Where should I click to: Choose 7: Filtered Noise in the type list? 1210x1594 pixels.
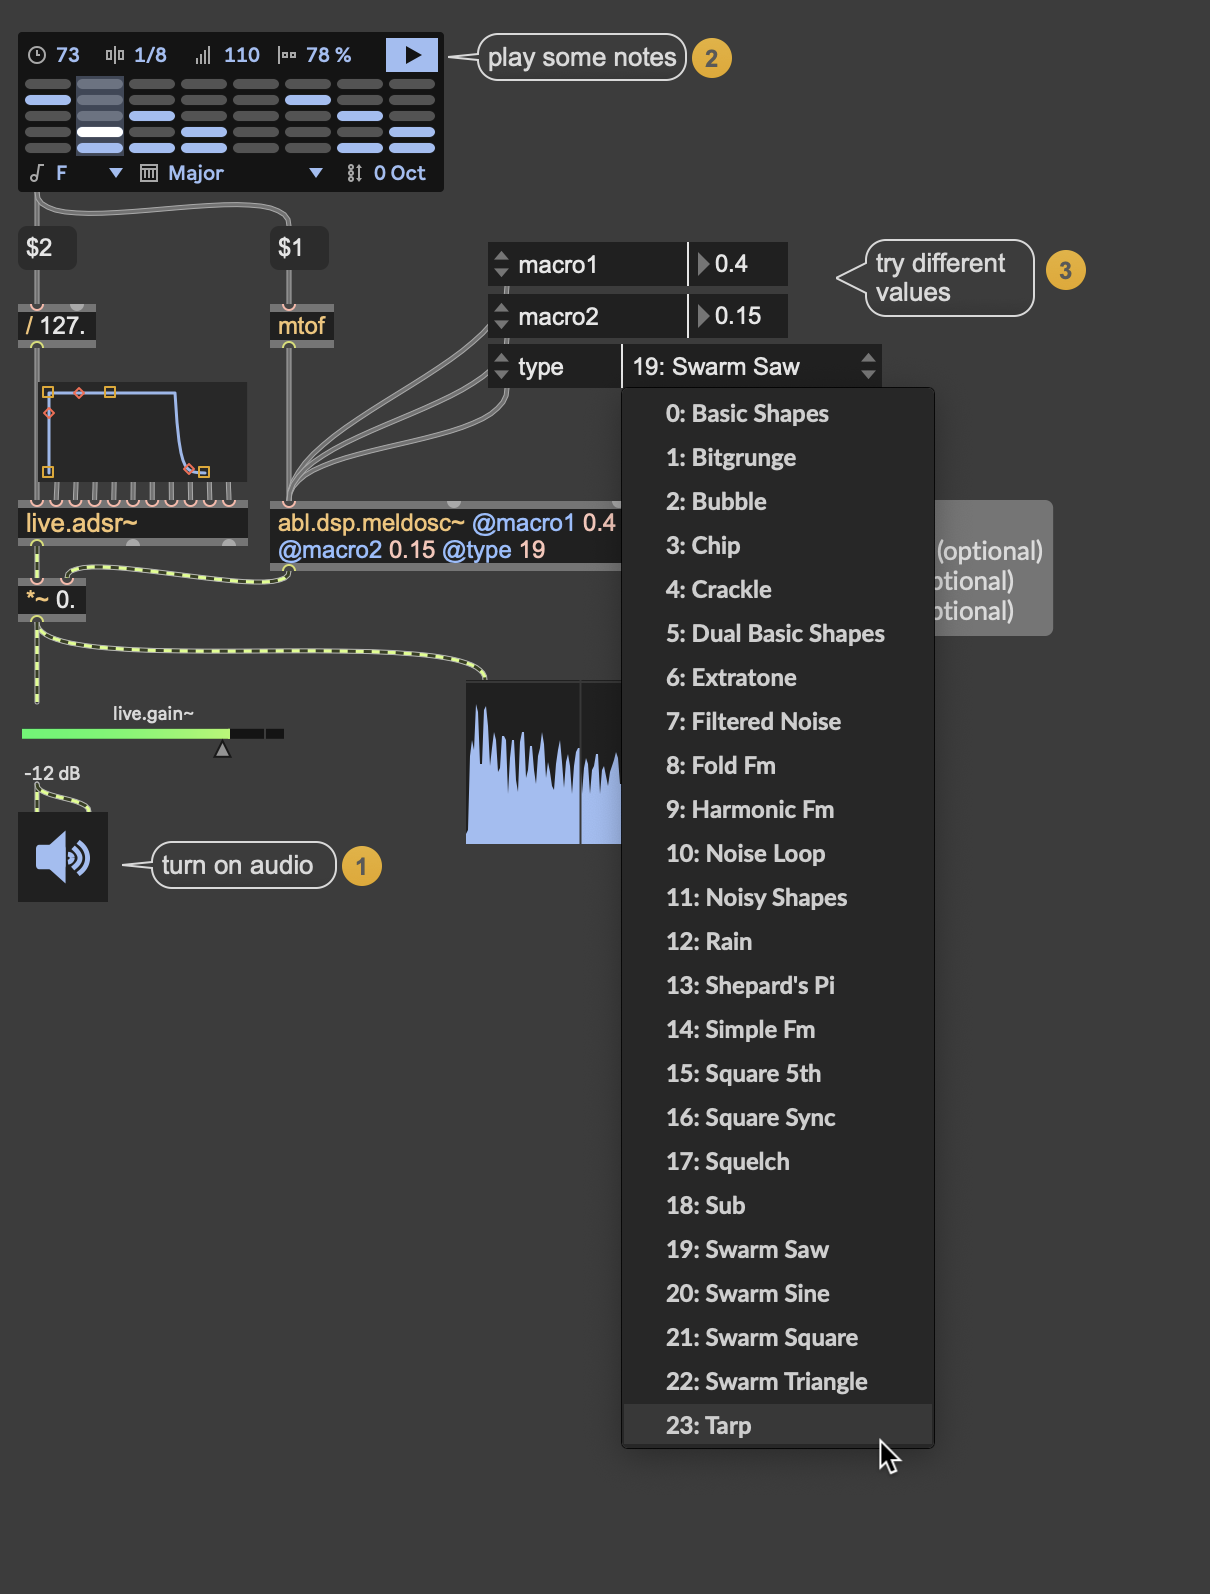753,721
